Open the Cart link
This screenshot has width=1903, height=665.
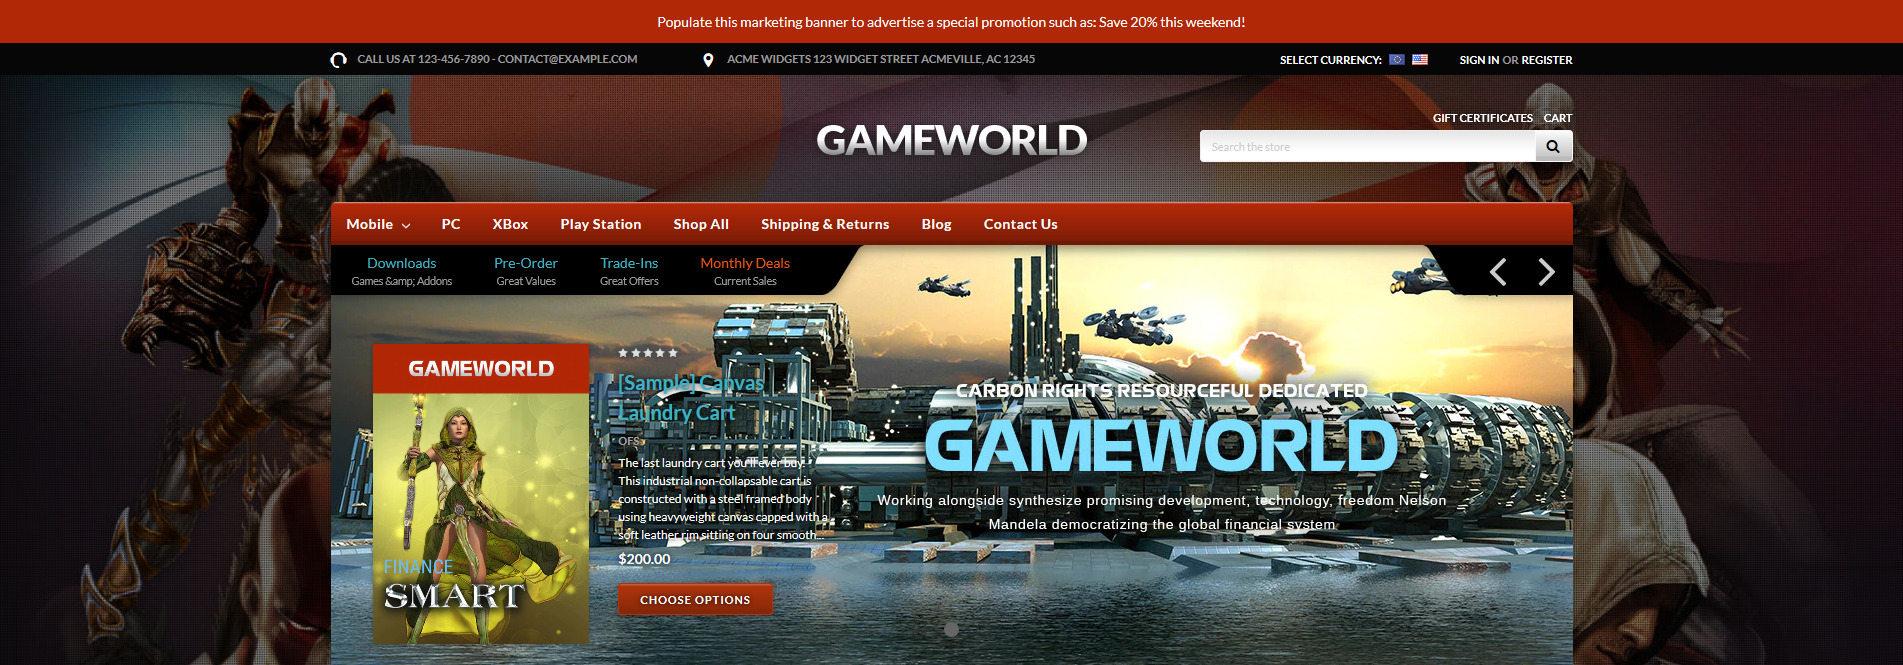point(1558,118)
